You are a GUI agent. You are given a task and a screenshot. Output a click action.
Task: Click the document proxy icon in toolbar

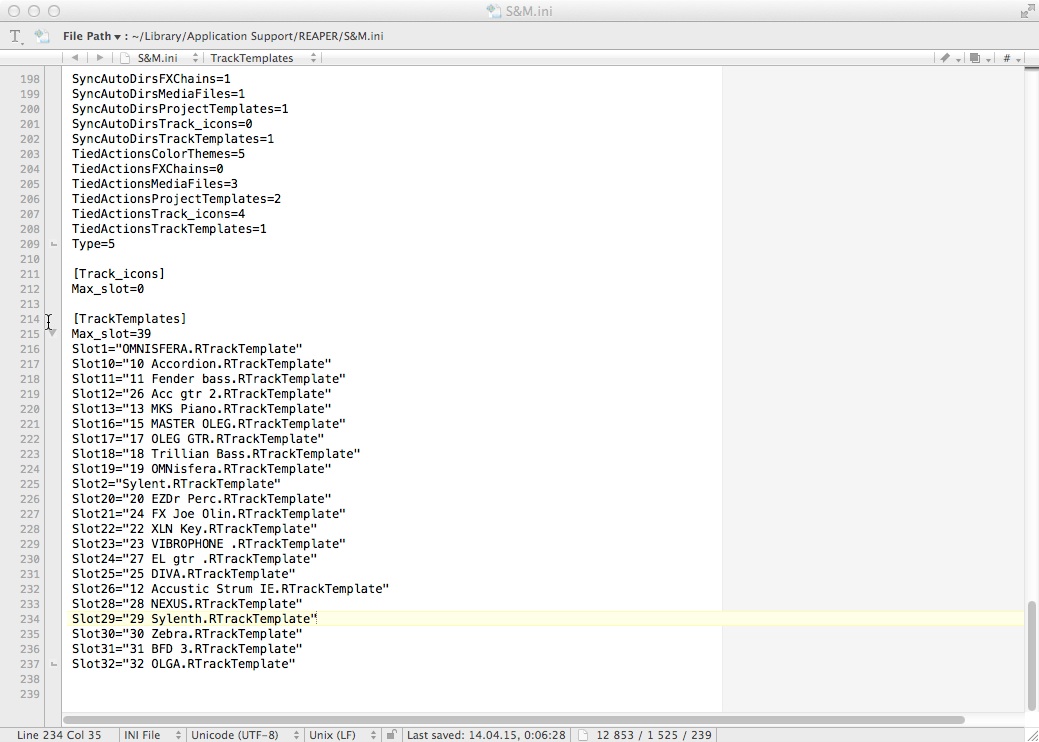pos(42,36)
